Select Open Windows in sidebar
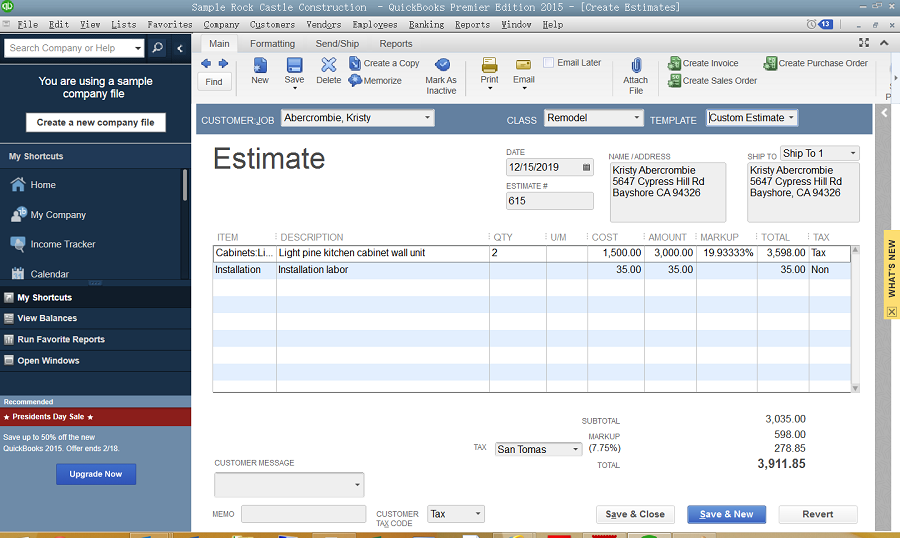The height and width of the screenshot is (538, 900). click(95, 361)
